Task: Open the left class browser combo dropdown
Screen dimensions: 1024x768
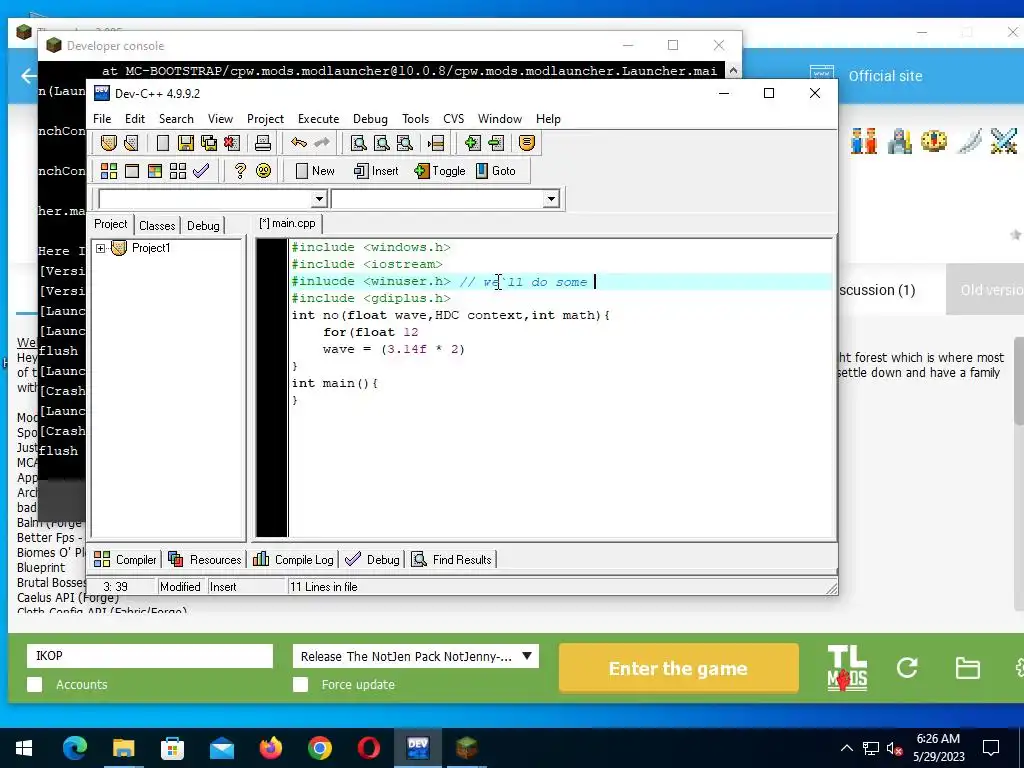Action: pos(319,199)
